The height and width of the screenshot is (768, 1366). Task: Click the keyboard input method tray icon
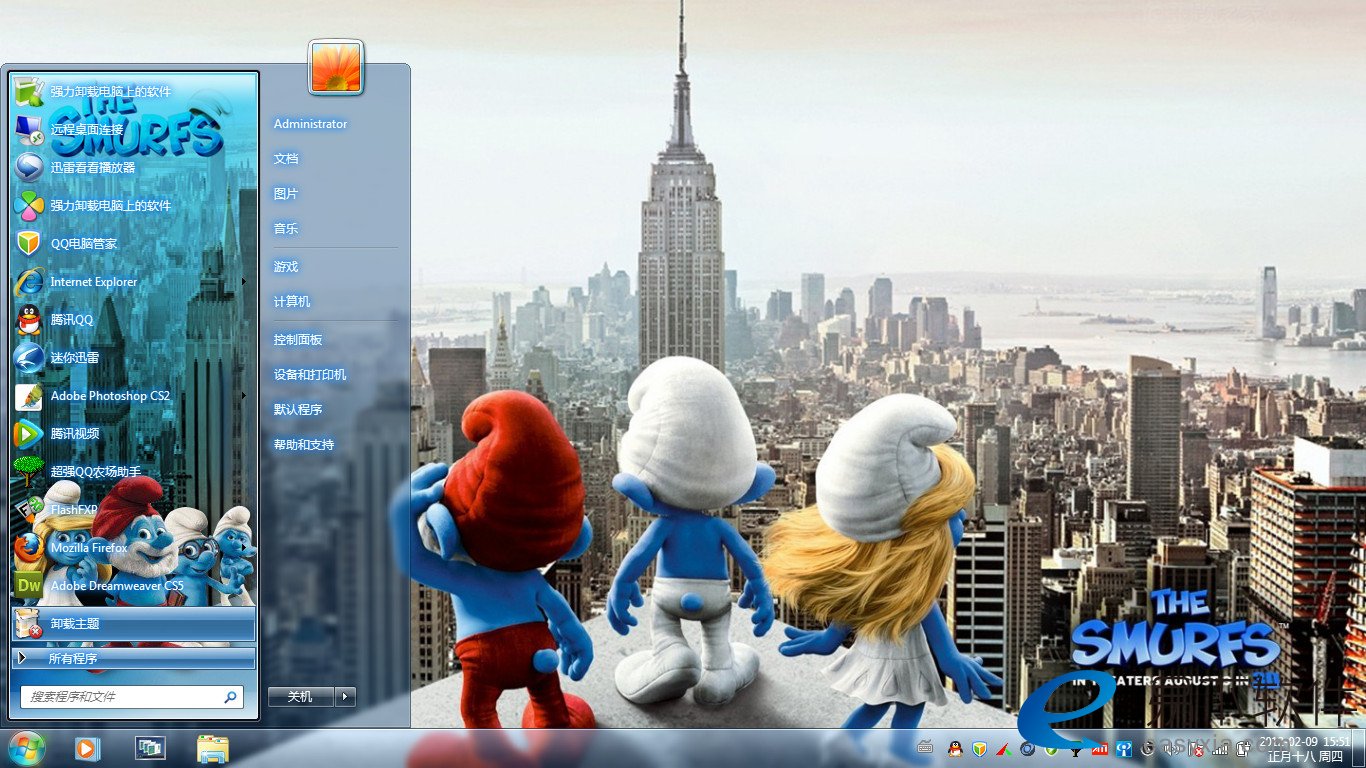point(925,748)
